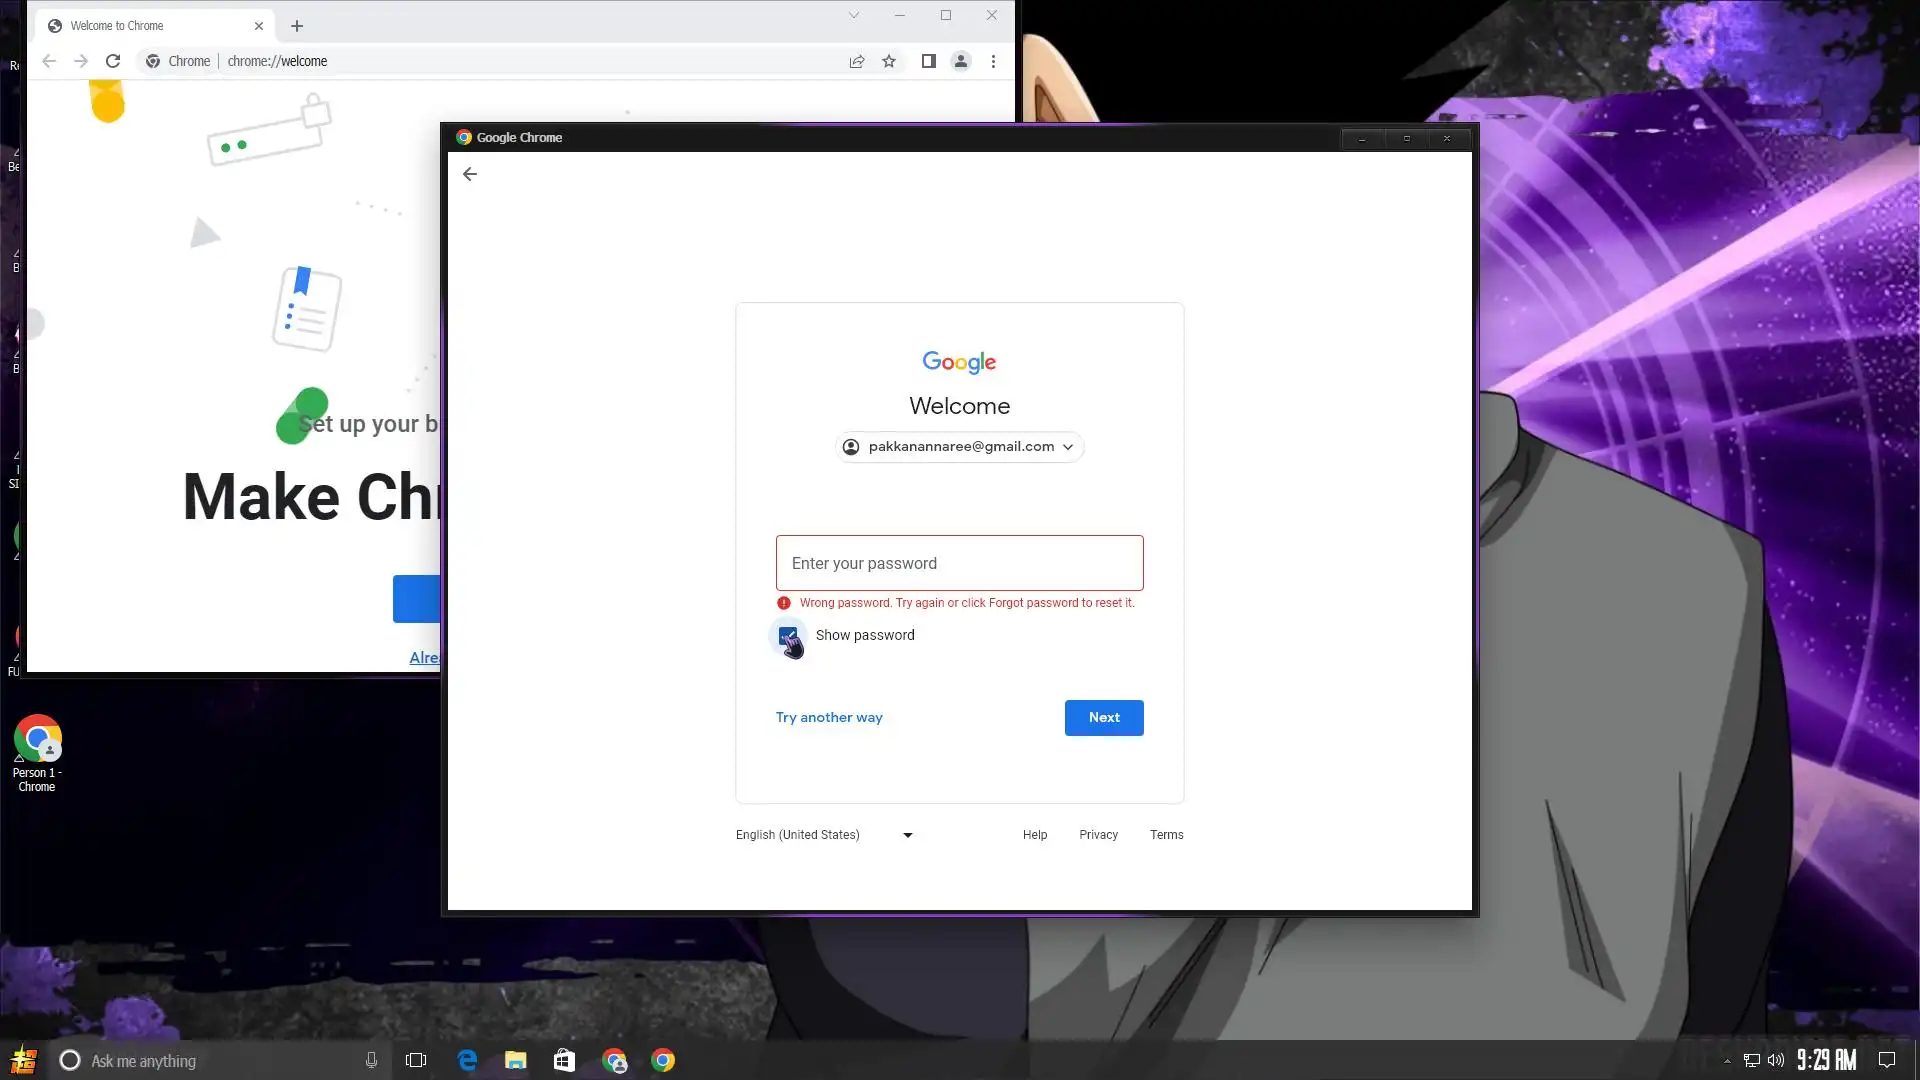Image resolution: width=1920 pixels, height=1080 pixels.
Task: Open a new tab with plus button
Action: coord(297,26)
